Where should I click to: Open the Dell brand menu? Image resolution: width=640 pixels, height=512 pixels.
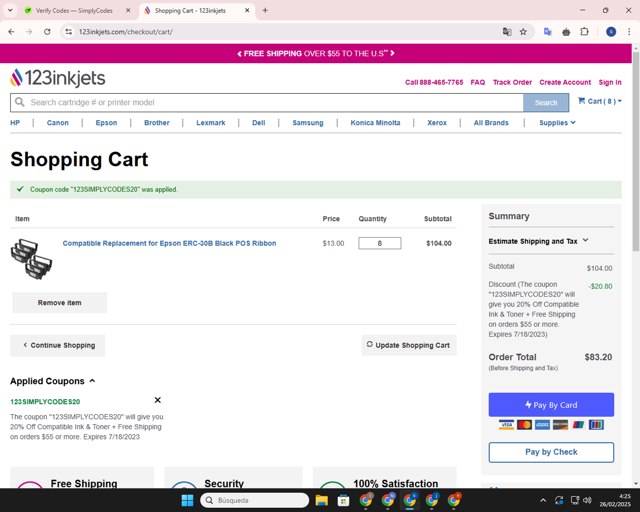coord(258,123)
